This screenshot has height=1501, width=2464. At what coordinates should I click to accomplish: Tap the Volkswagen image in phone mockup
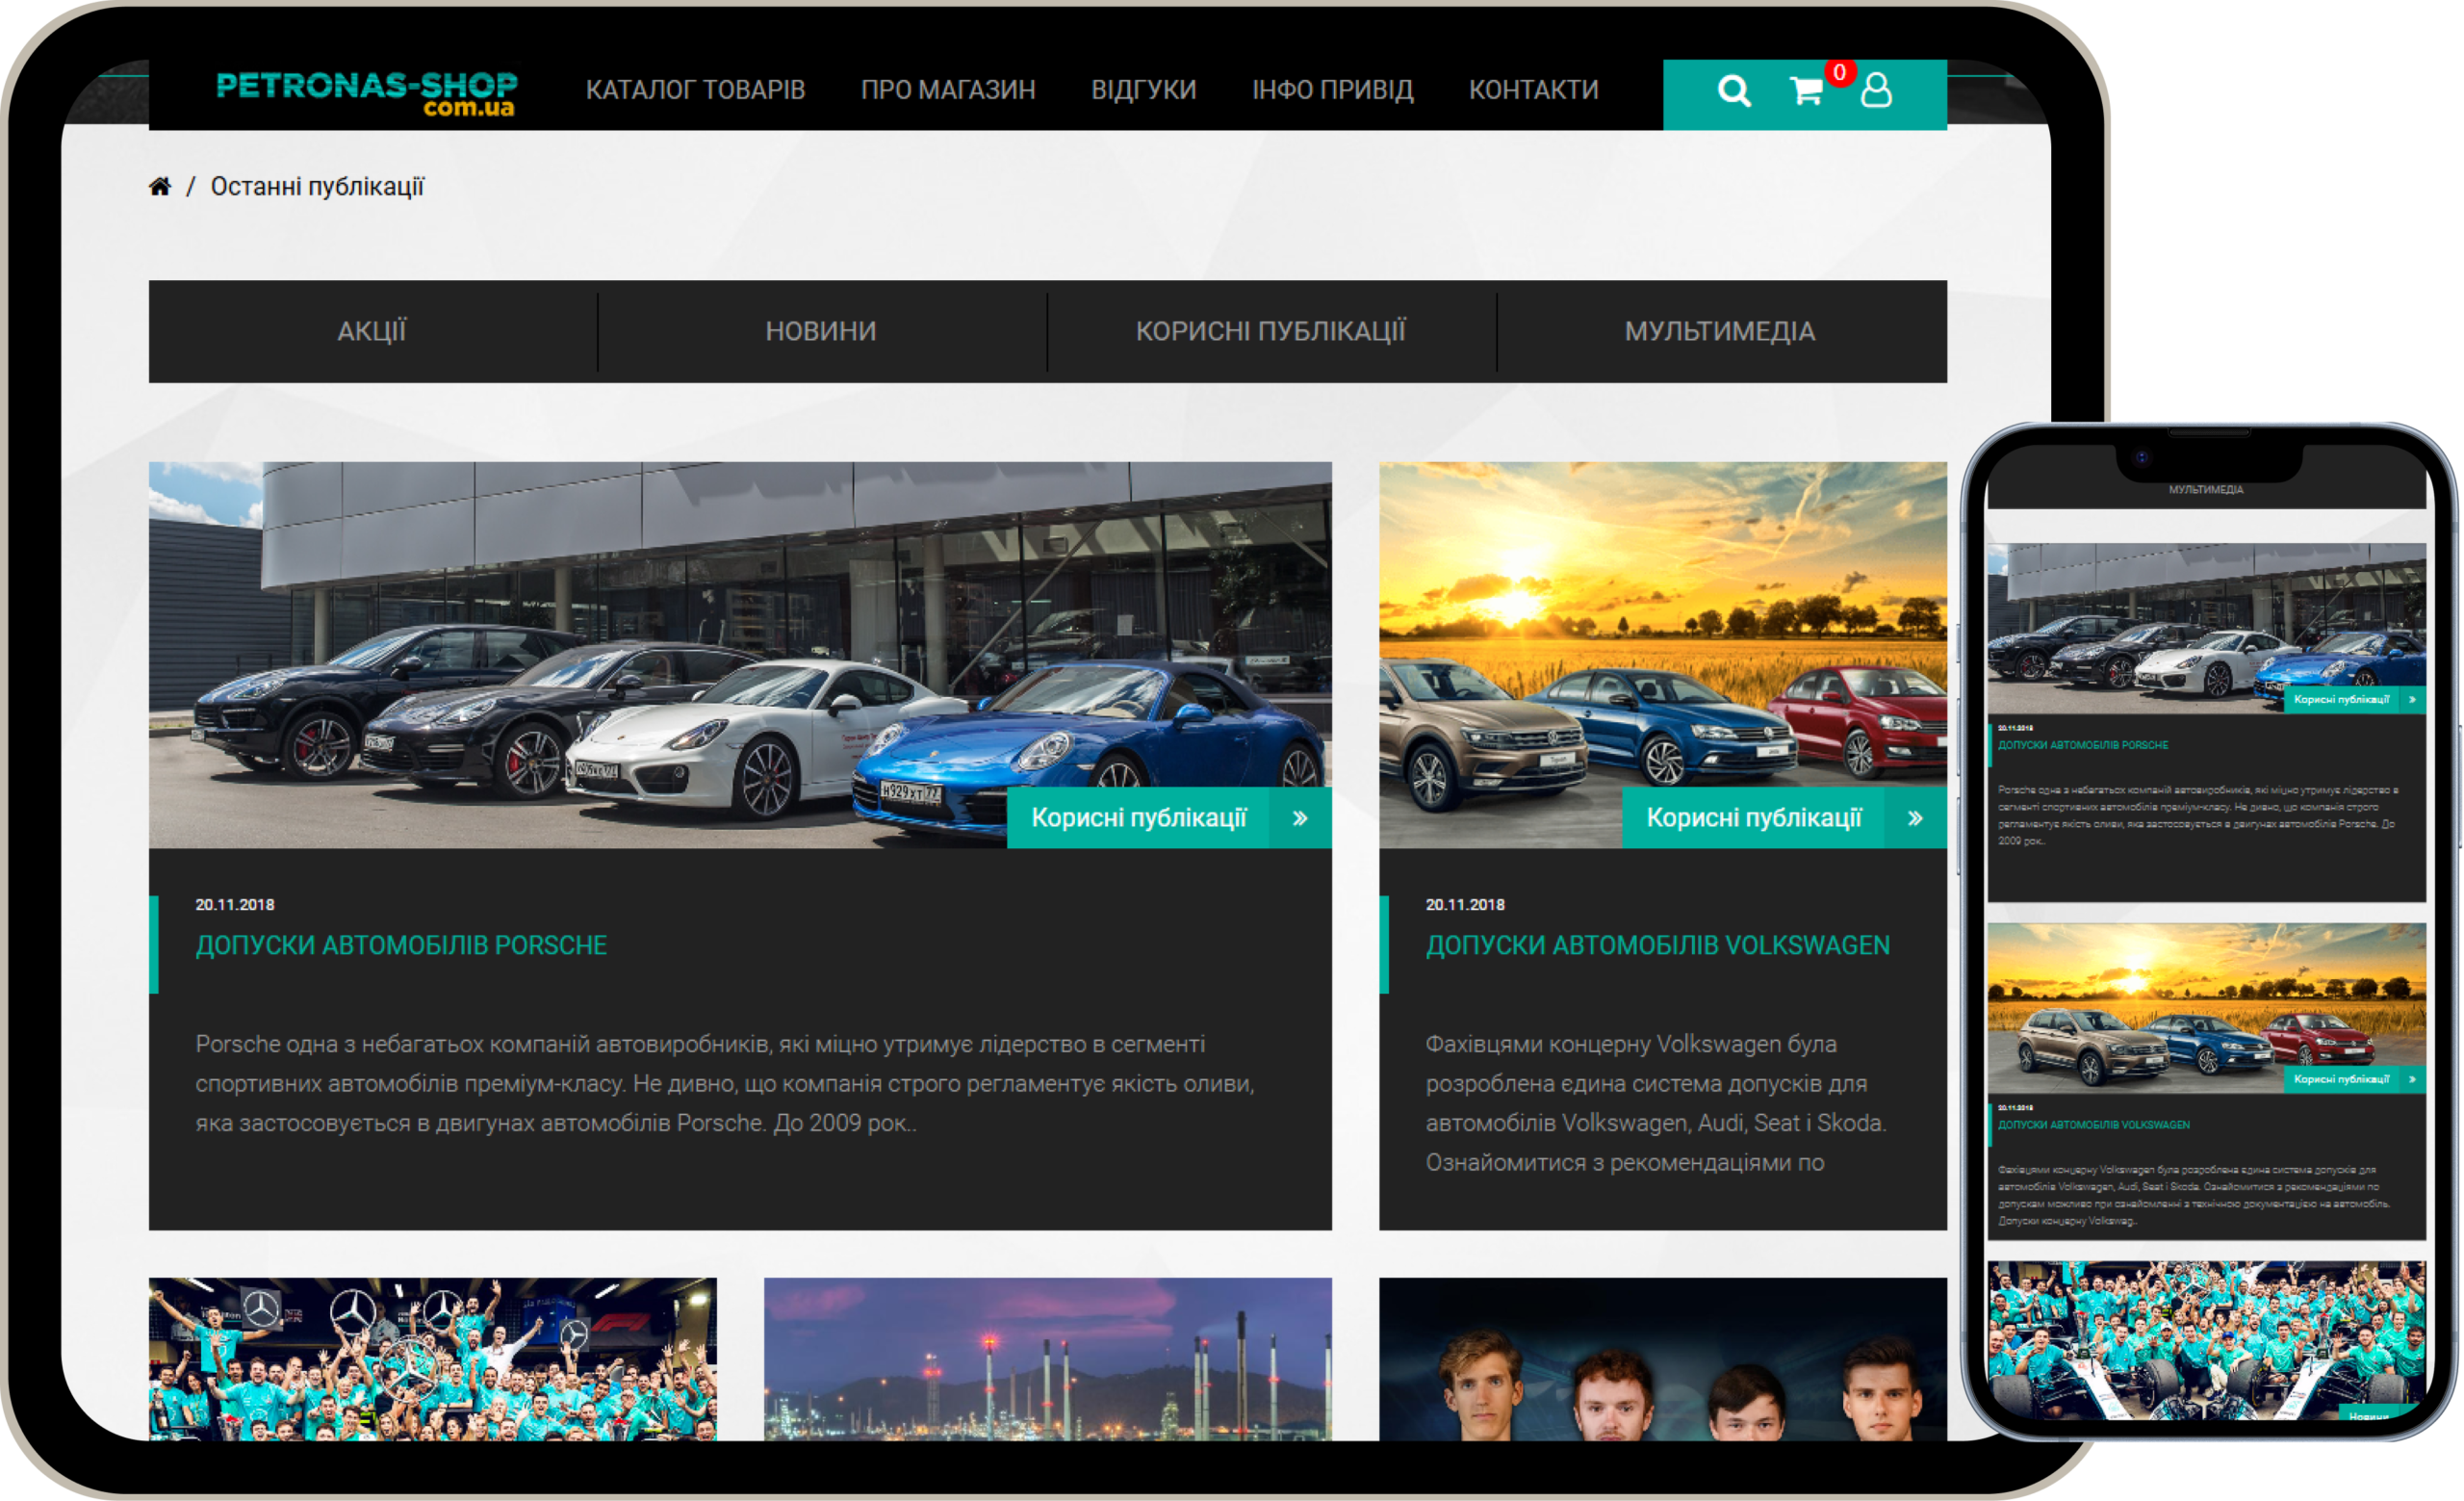tap(2207, 1008)
